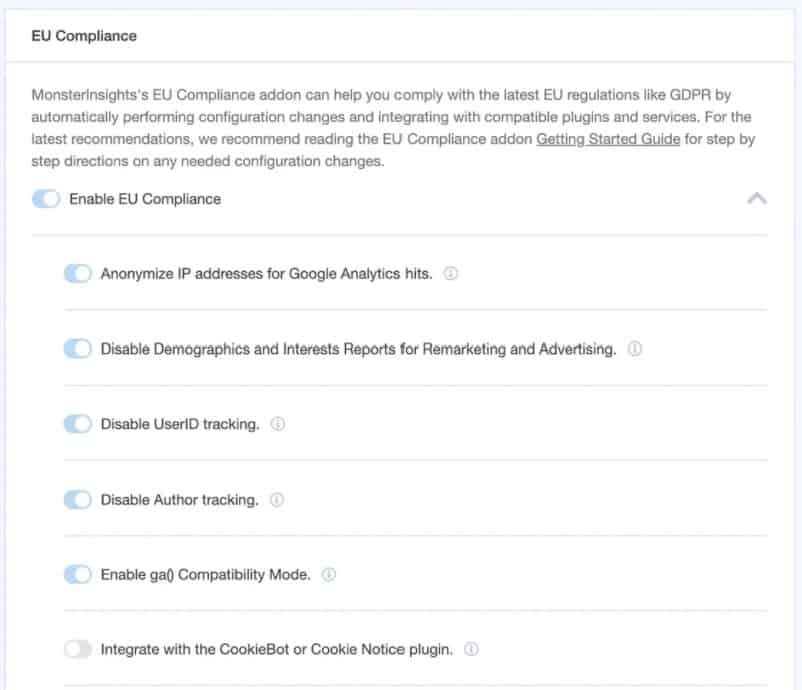Enable the CookieBot or Cookie Notice integration
This screenshot has width=802, height=690.
pos(77,649)
